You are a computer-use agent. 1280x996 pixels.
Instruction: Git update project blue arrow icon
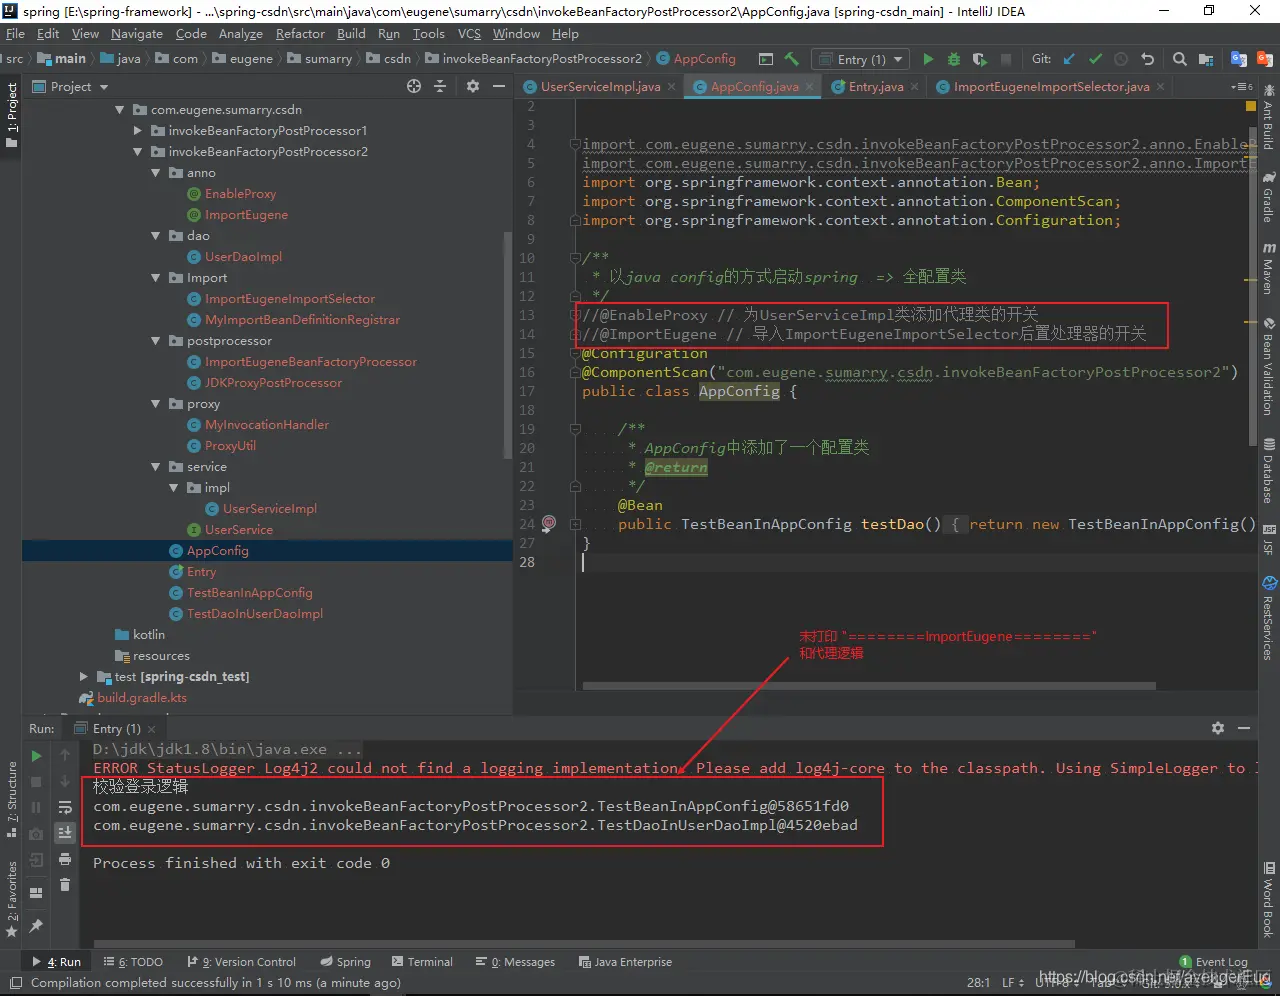(1069, 59)
